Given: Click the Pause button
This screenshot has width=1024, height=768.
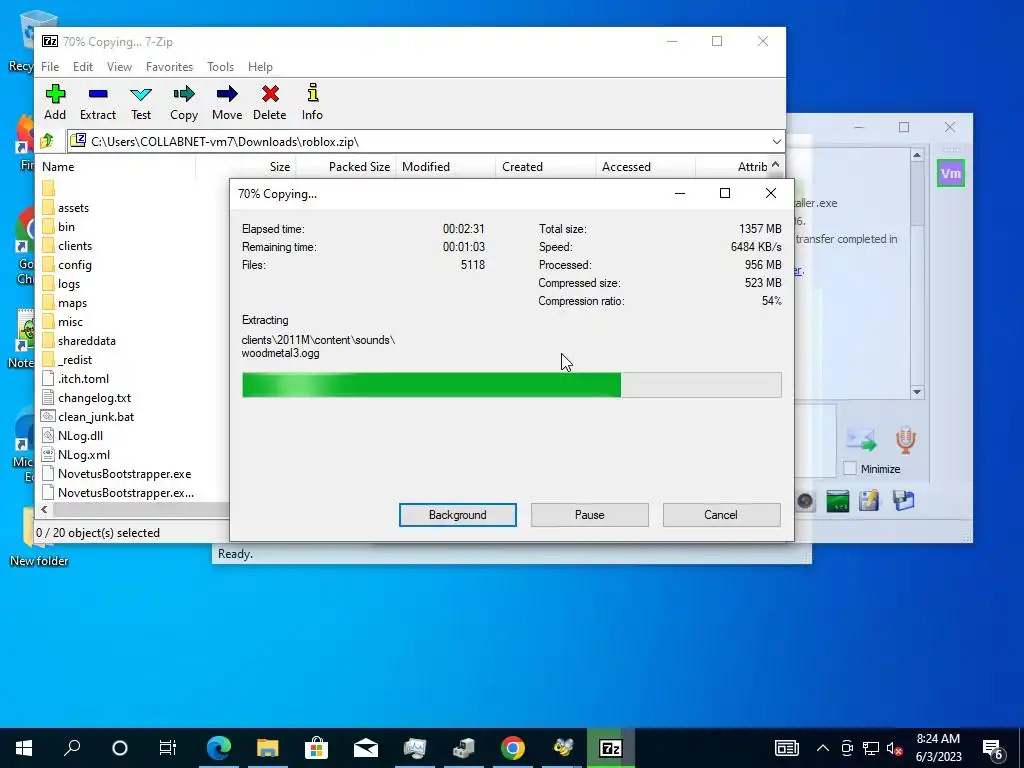Looking at the screenshot, I should click(589, 515).
